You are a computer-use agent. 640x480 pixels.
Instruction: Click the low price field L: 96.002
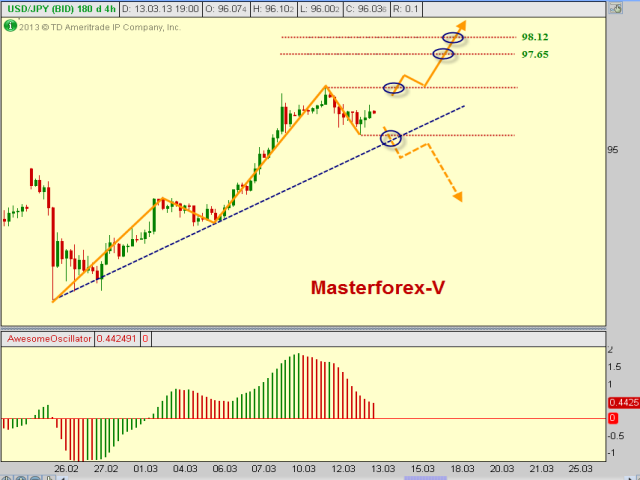click(x=320, y=9)
